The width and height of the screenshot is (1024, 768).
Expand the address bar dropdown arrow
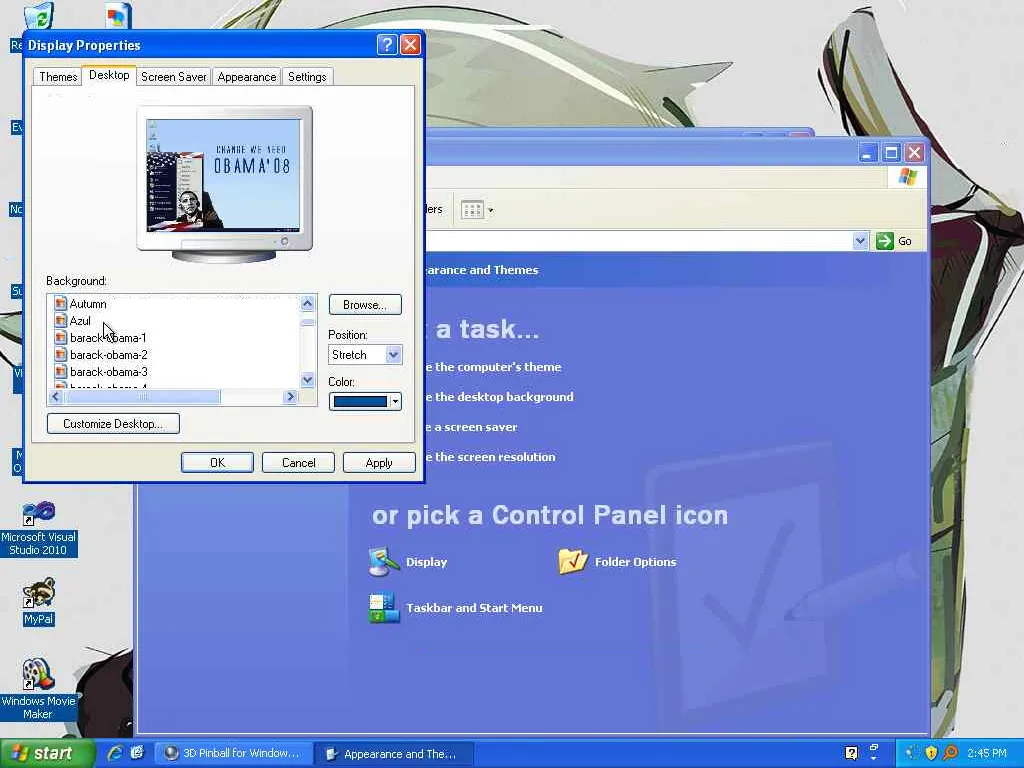[860, 241]
